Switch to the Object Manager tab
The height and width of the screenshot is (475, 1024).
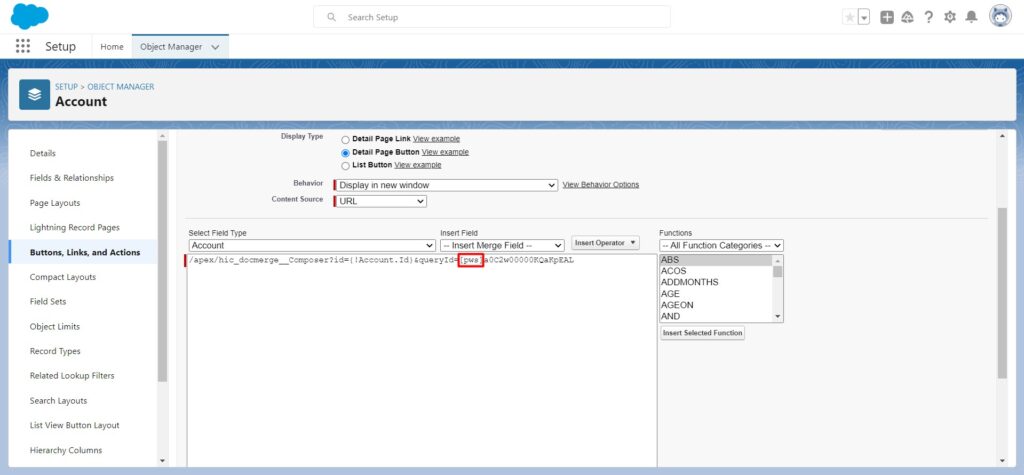pos(171,47)
